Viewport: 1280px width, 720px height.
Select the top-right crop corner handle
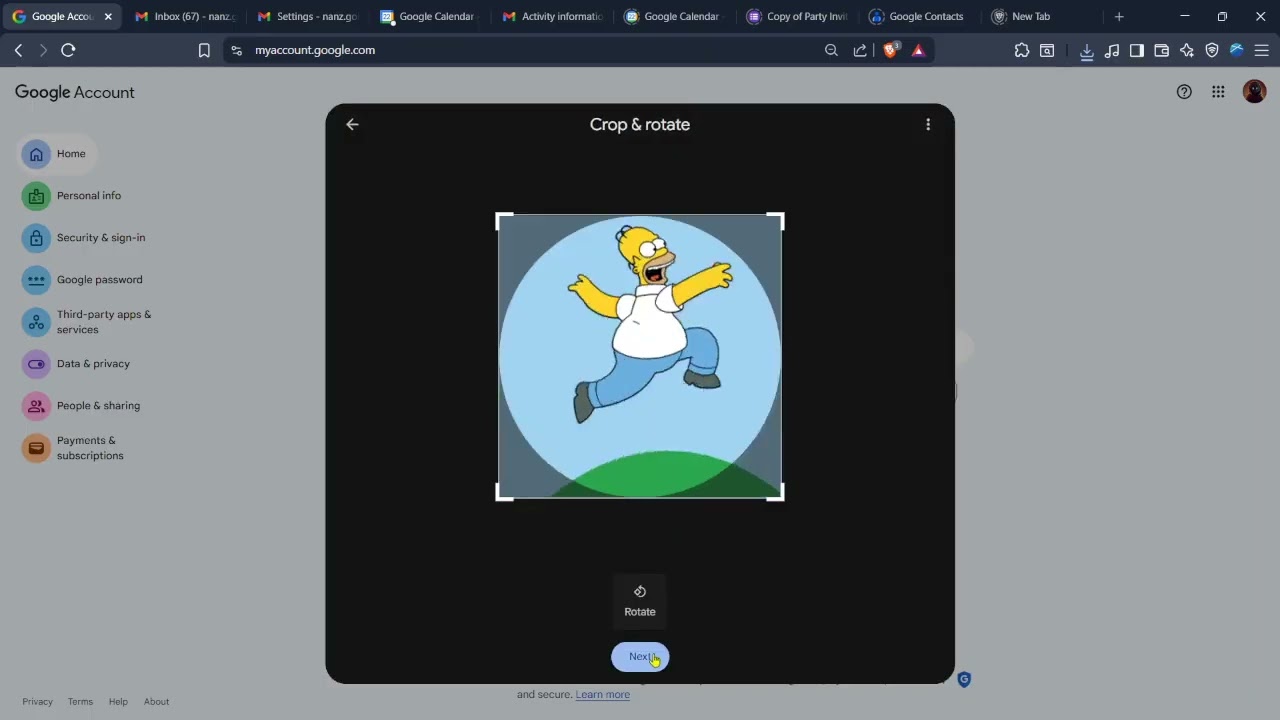pos(777,220)
